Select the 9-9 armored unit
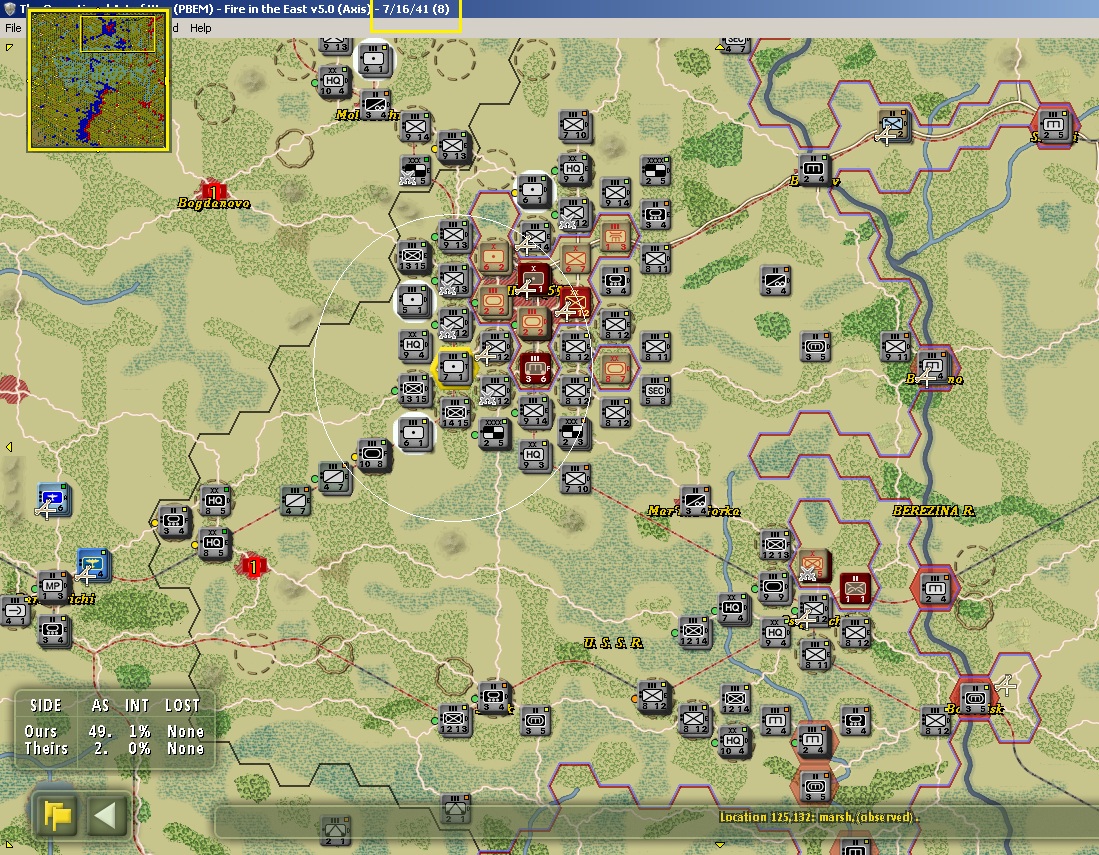The image size is (1099, 855). coord(774,587)
